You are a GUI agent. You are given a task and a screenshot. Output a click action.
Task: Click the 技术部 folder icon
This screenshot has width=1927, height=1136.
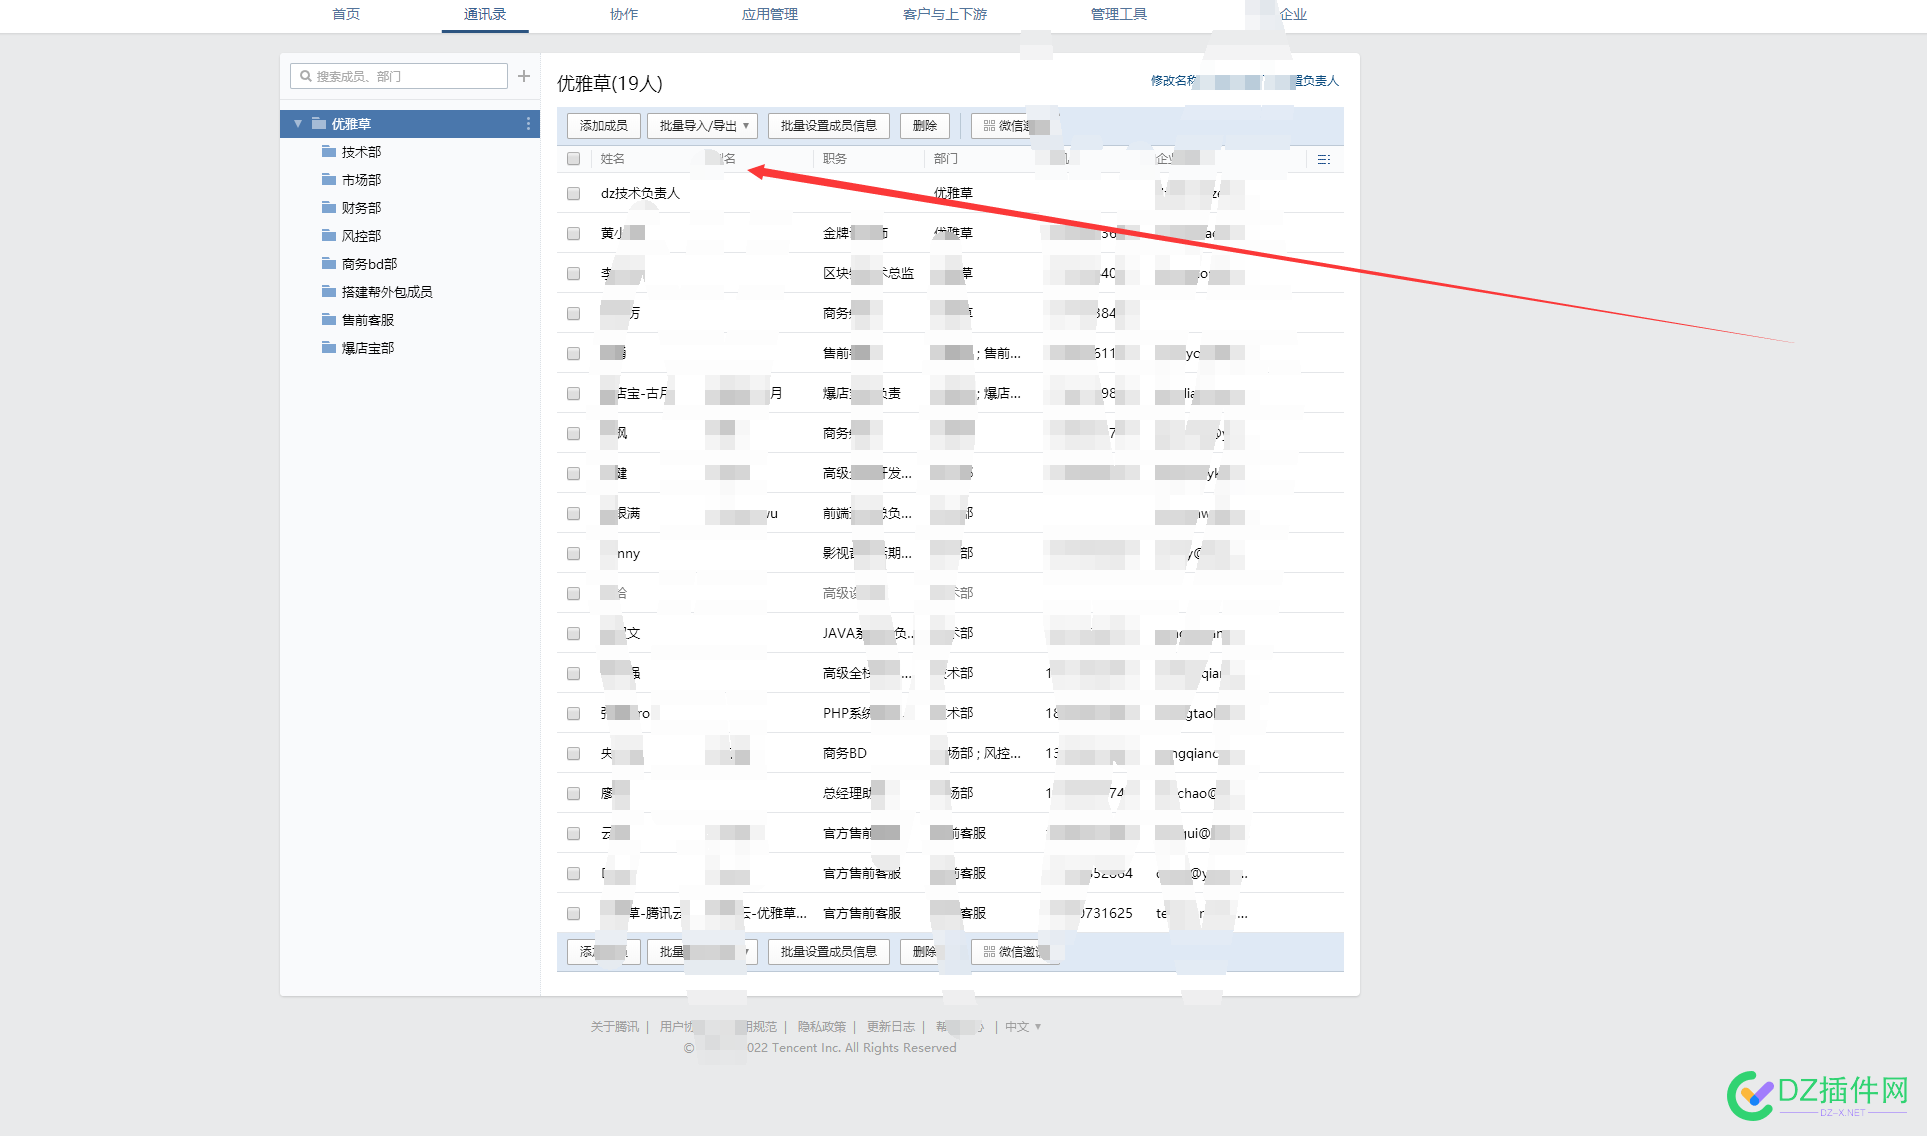click(329, 152)
